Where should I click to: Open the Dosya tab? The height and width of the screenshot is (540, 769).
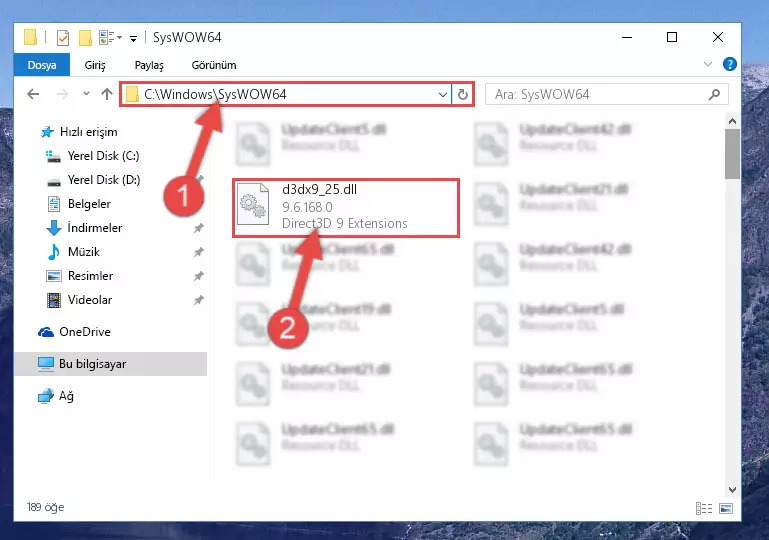(x=42, y=65)
